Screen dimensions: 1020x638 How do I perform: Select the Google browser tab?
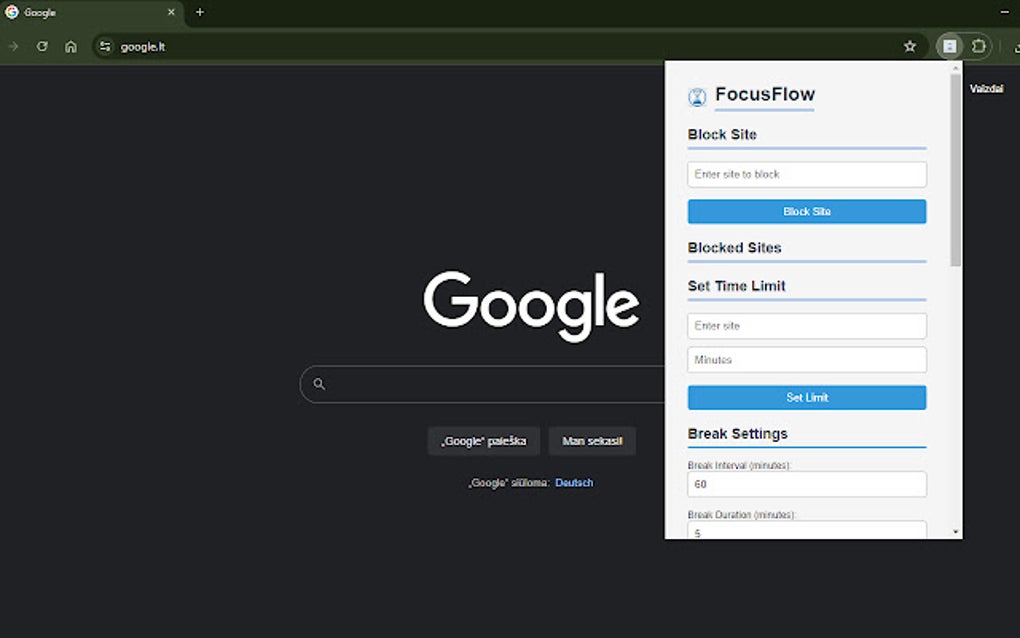point(90,12)
